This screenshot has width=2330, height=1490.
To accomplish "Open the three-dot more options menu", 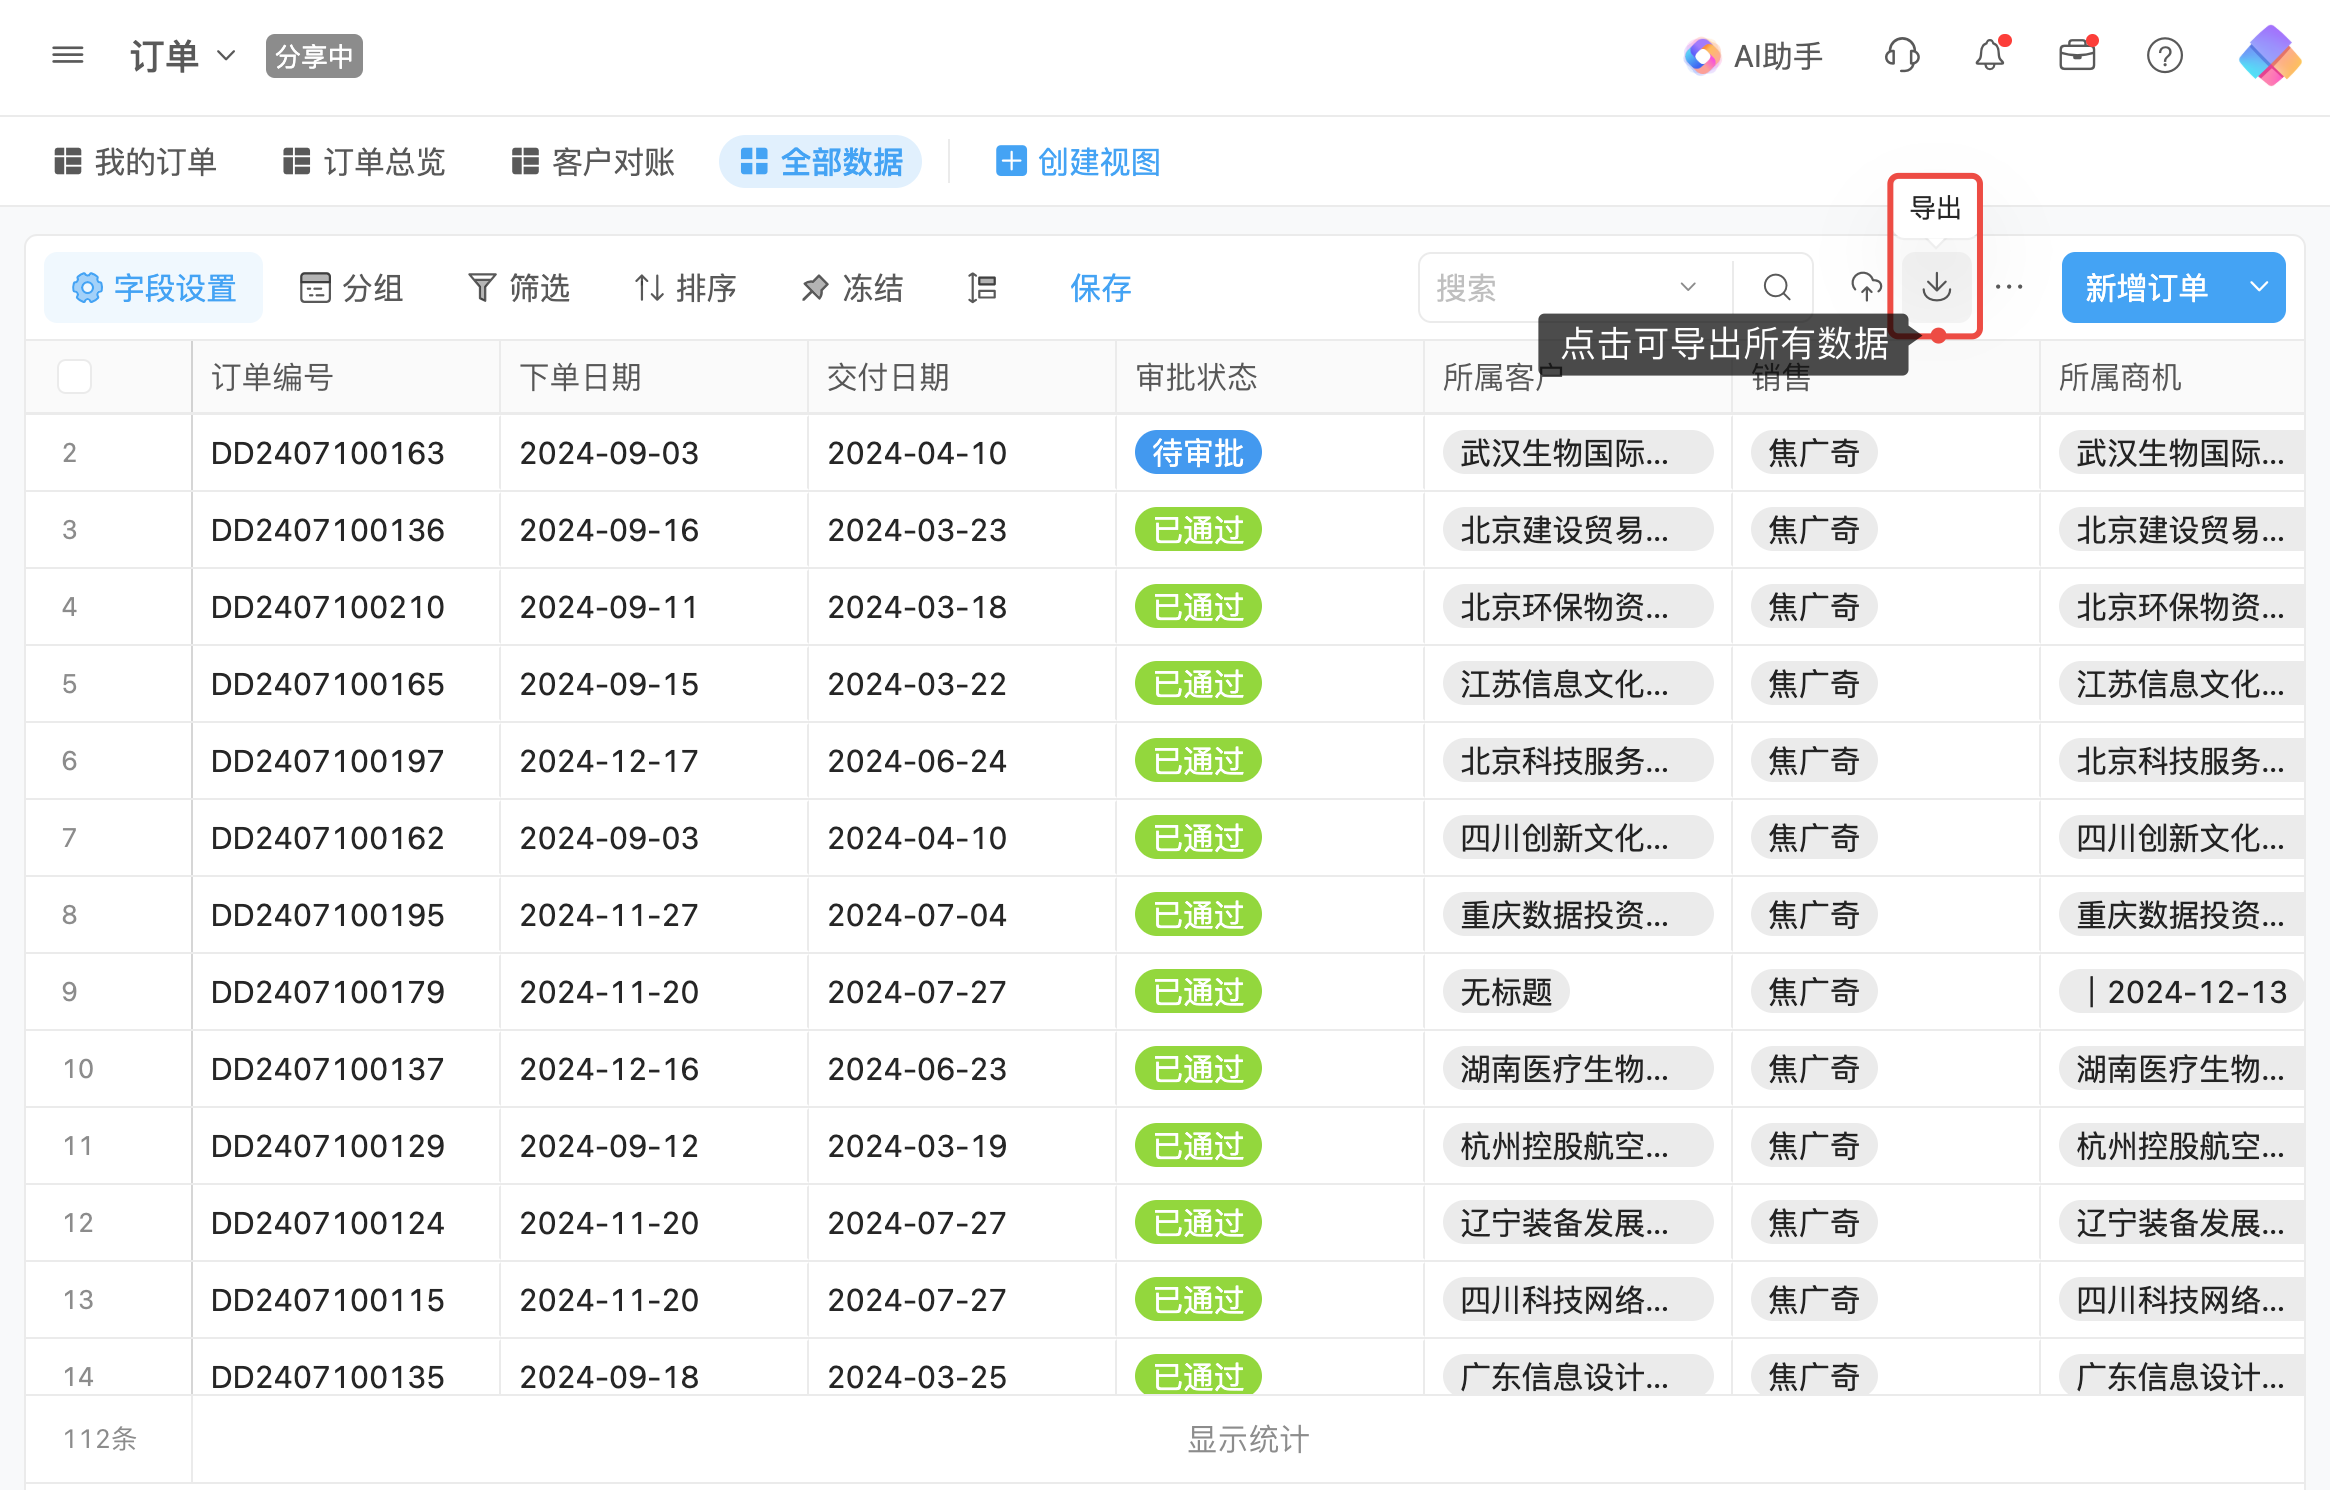I will click(2009, 287).
